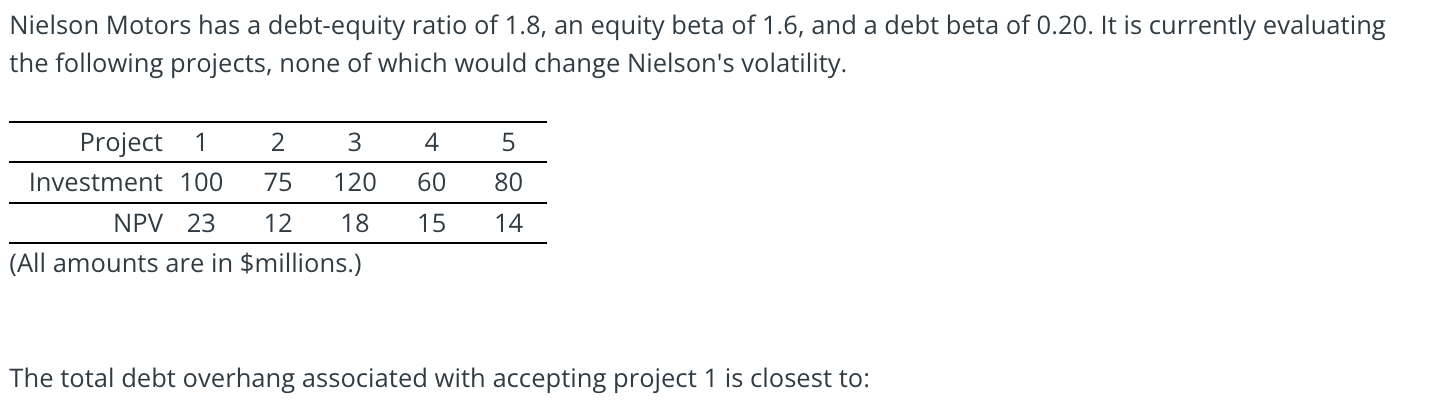
Task: Click Project 4 column header
Action: 431,143
